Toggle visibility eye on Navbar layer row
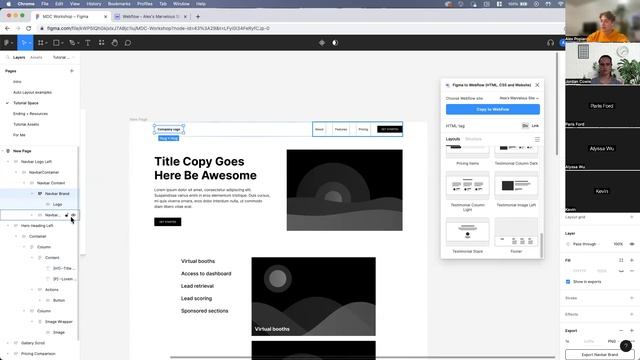The image size is (640, 360). point(73,215)
